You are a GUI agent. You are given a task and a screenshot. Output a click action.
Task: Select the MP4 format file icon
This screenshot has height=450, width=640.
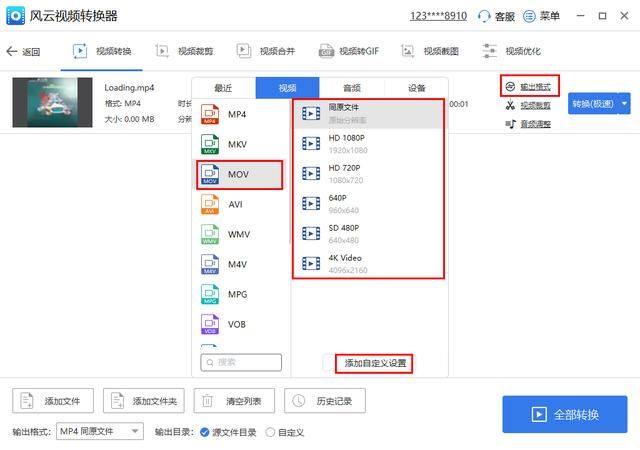click(x=210, y=114)
